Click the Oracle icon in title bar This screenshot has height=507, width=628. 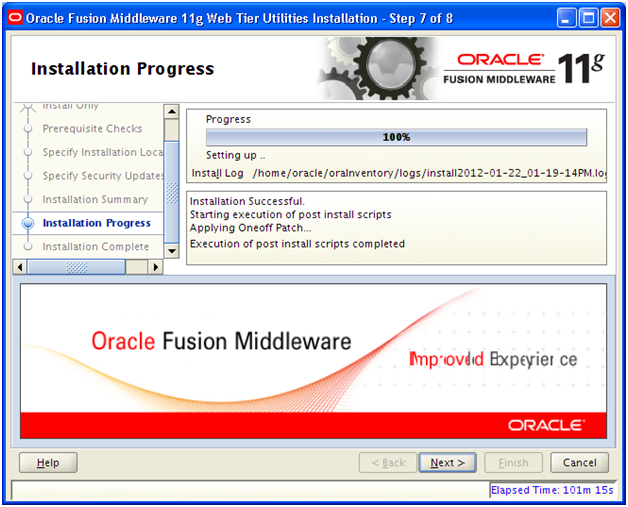click(x=15, y=18)
